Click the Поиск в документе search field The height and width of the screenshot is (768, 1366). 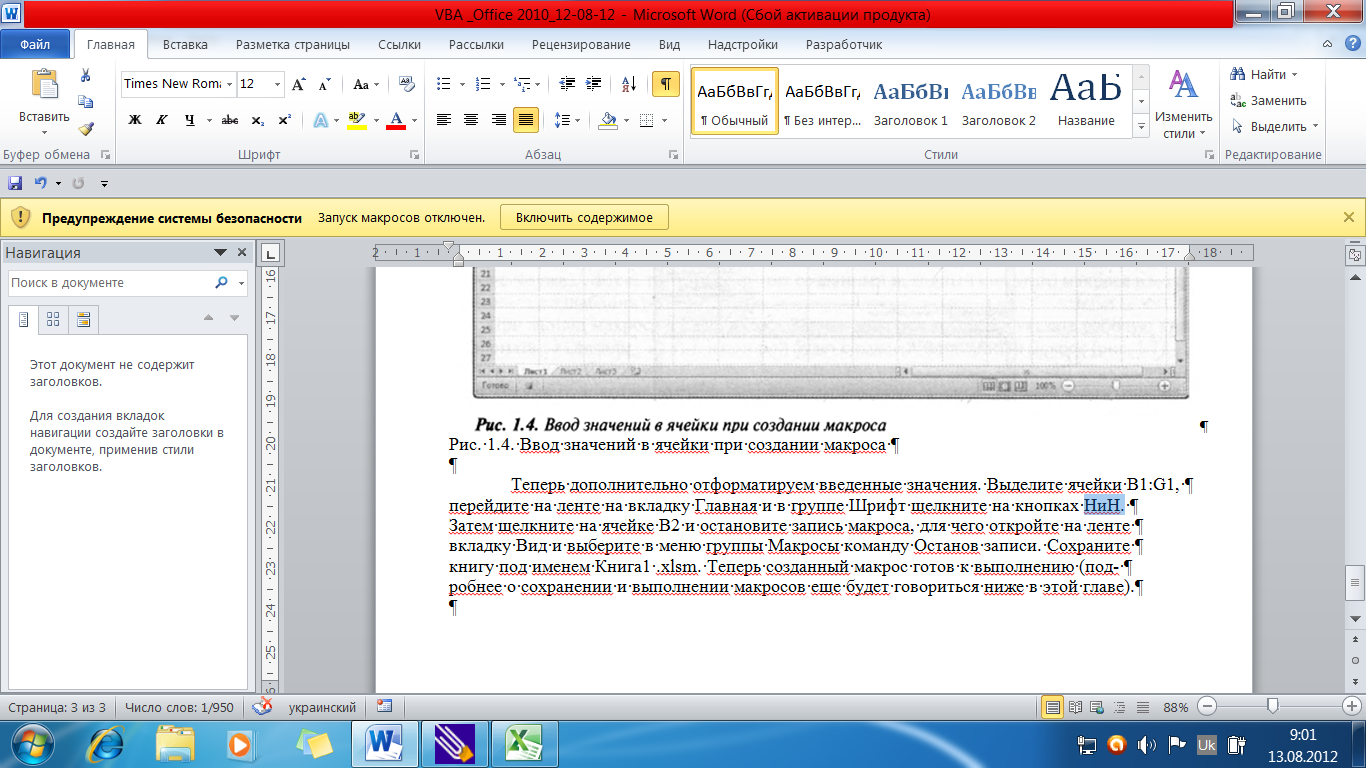point(110,283)
